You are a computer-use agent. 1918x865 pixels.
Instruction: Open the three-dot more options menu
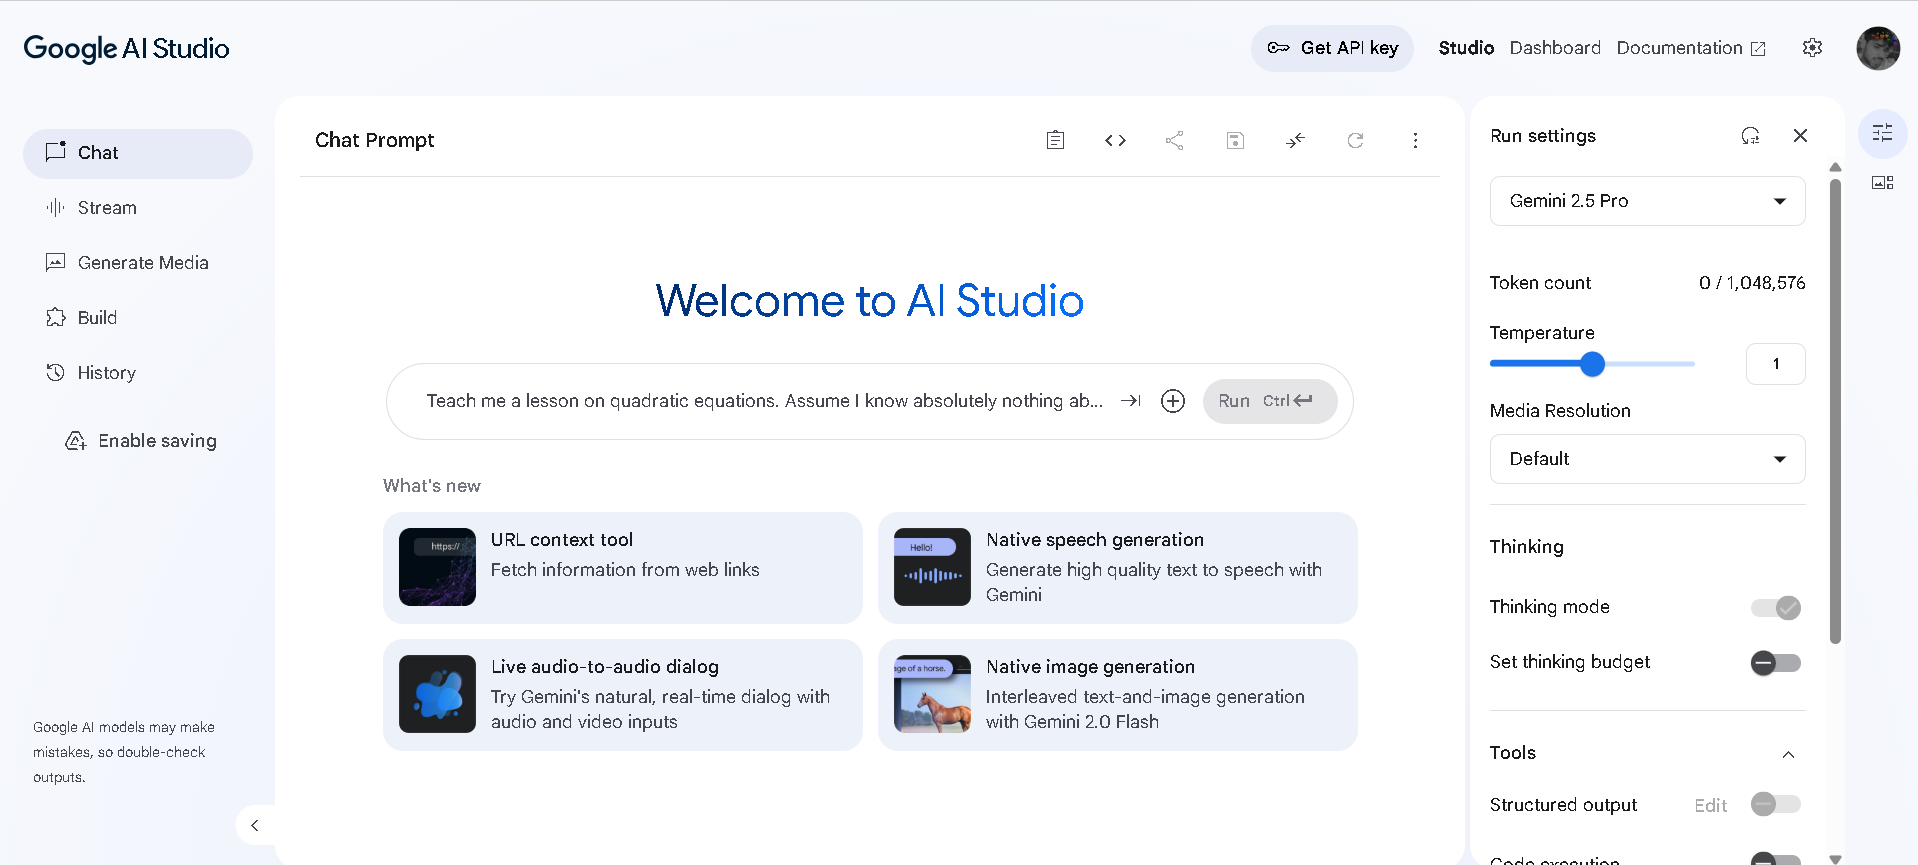(1415, 140)
